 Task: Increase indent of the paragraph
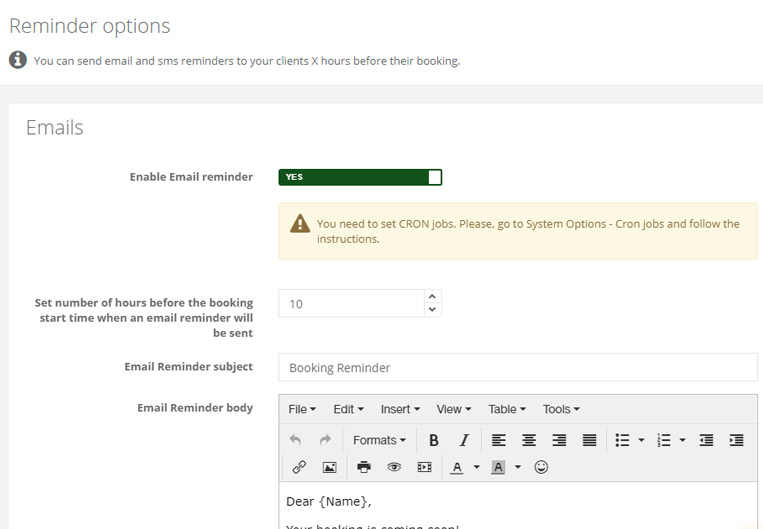click(x=736, y=440)
